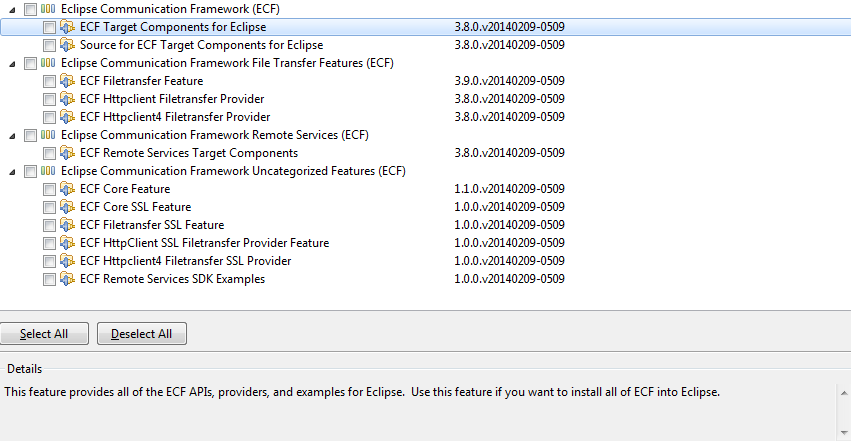Tick the ECF Core Feature checkbox
Screen dimensions: 851x441
(x=49, y=189)
